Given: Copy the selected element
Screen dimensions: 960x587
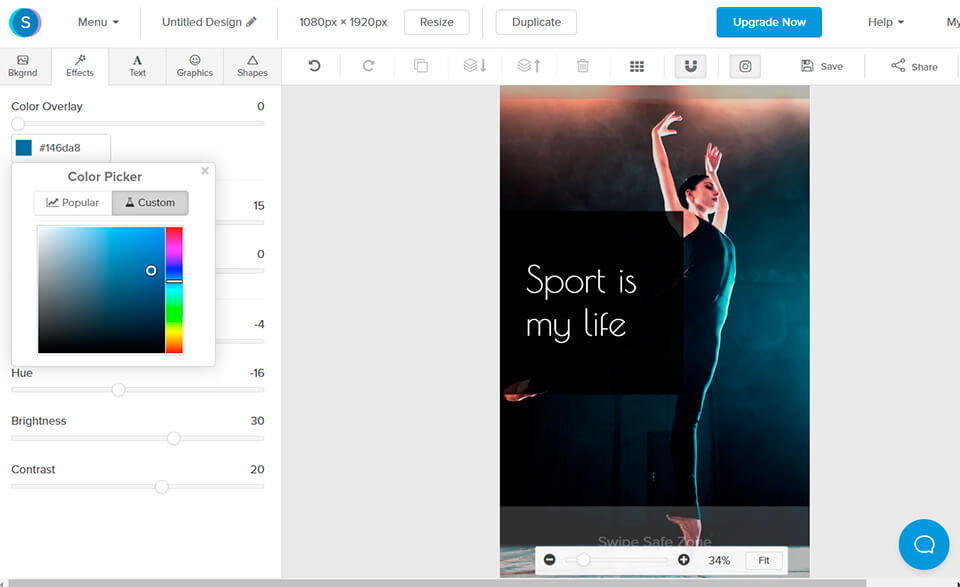Looking at the screenshot, I should point(420,66).
